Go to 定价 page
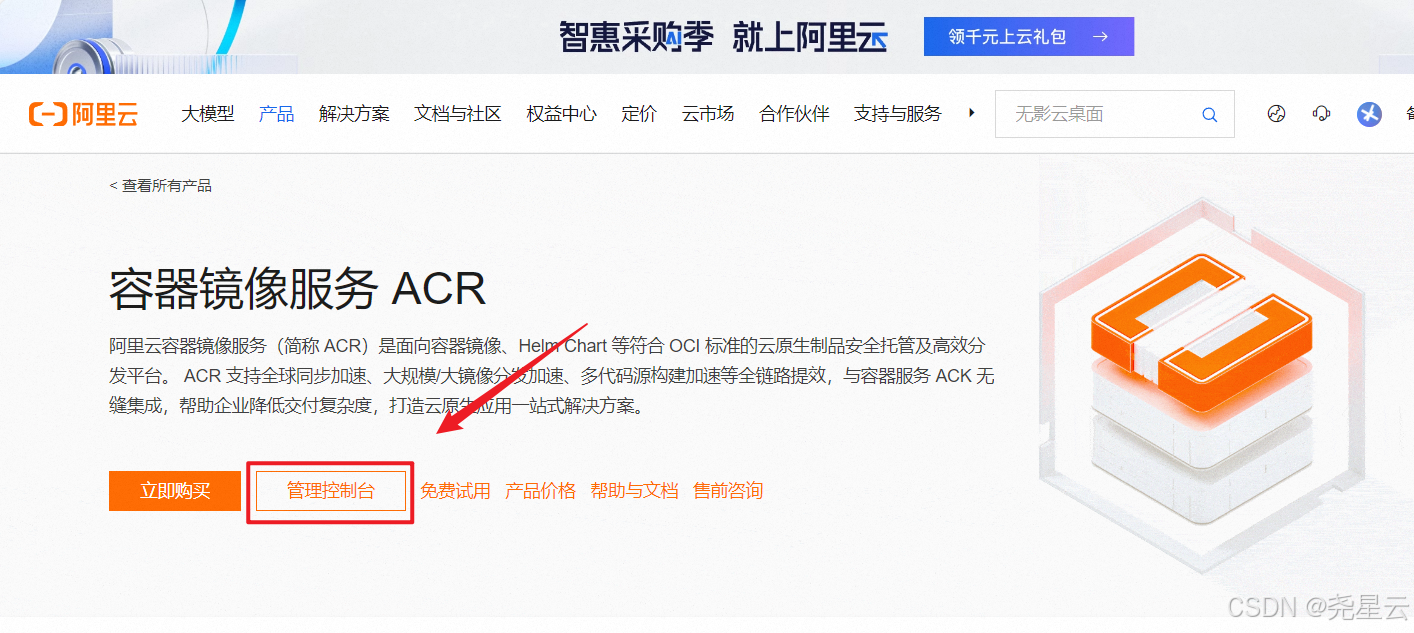This screenshot has width=1414, height=633. (639, 114)
